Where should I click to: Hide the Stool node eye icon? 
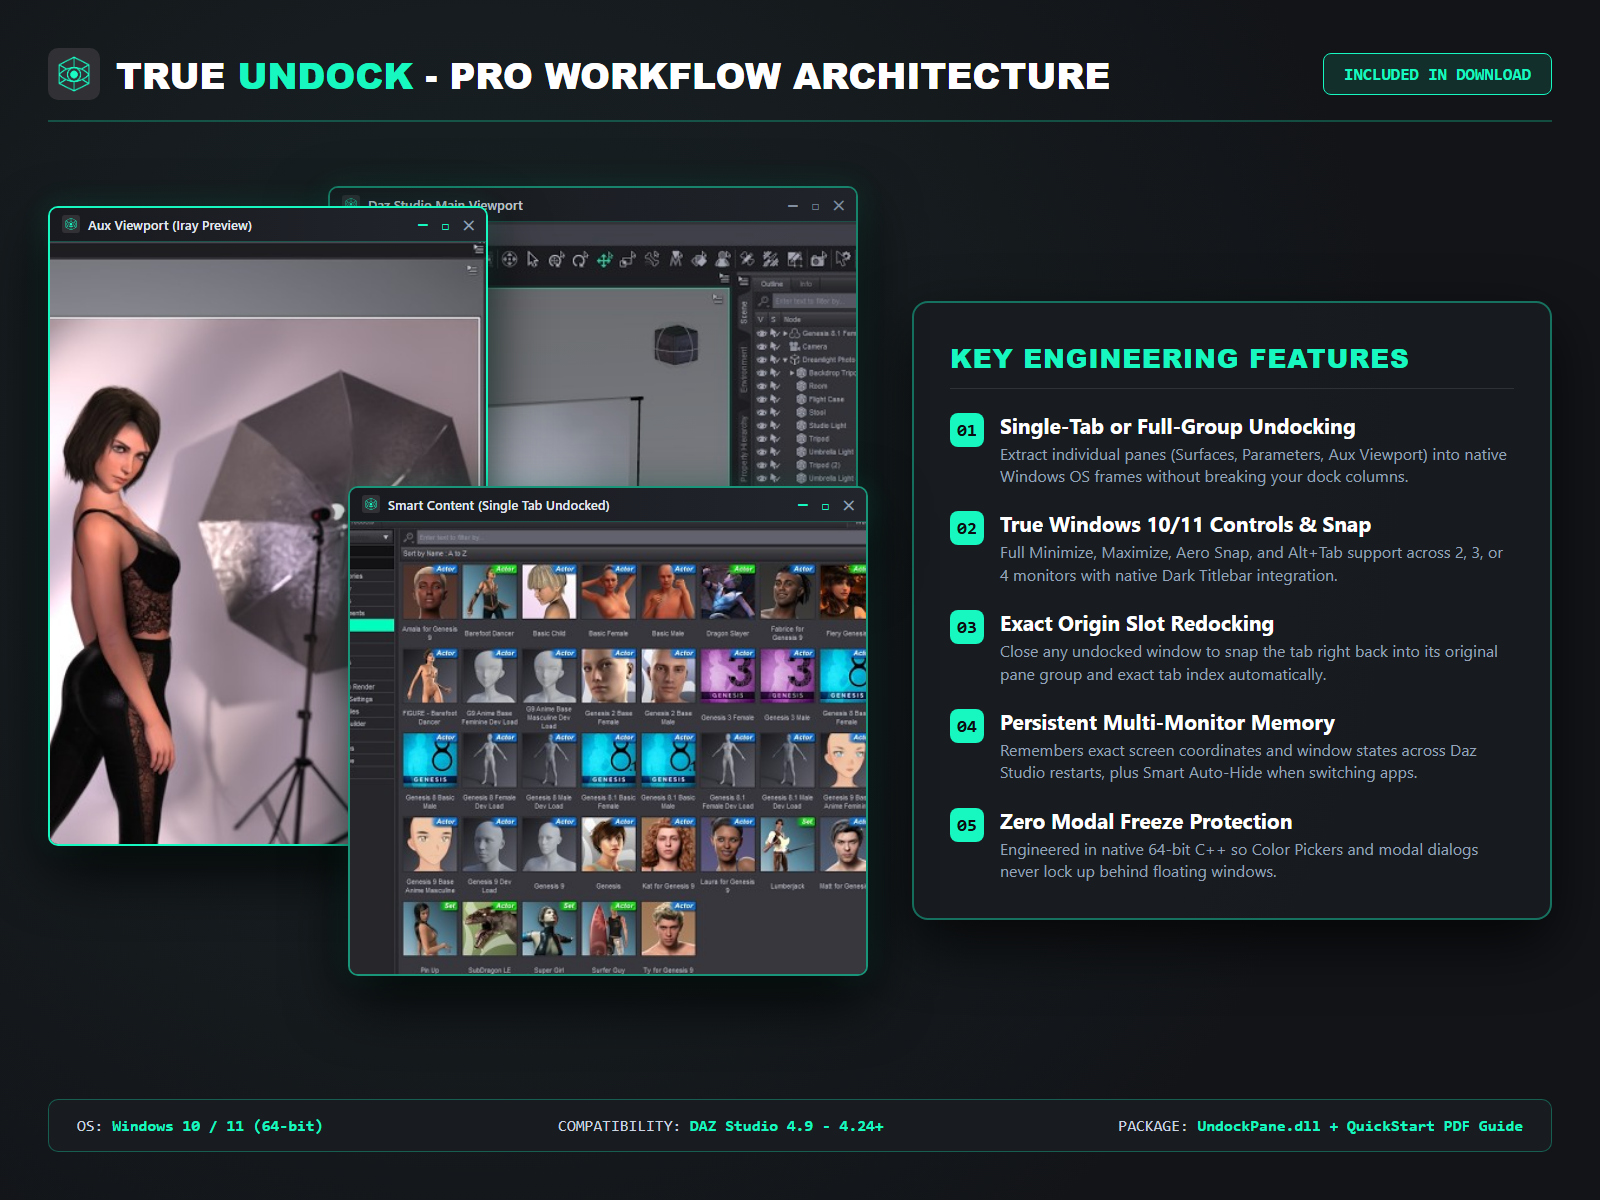coord(761,412)
